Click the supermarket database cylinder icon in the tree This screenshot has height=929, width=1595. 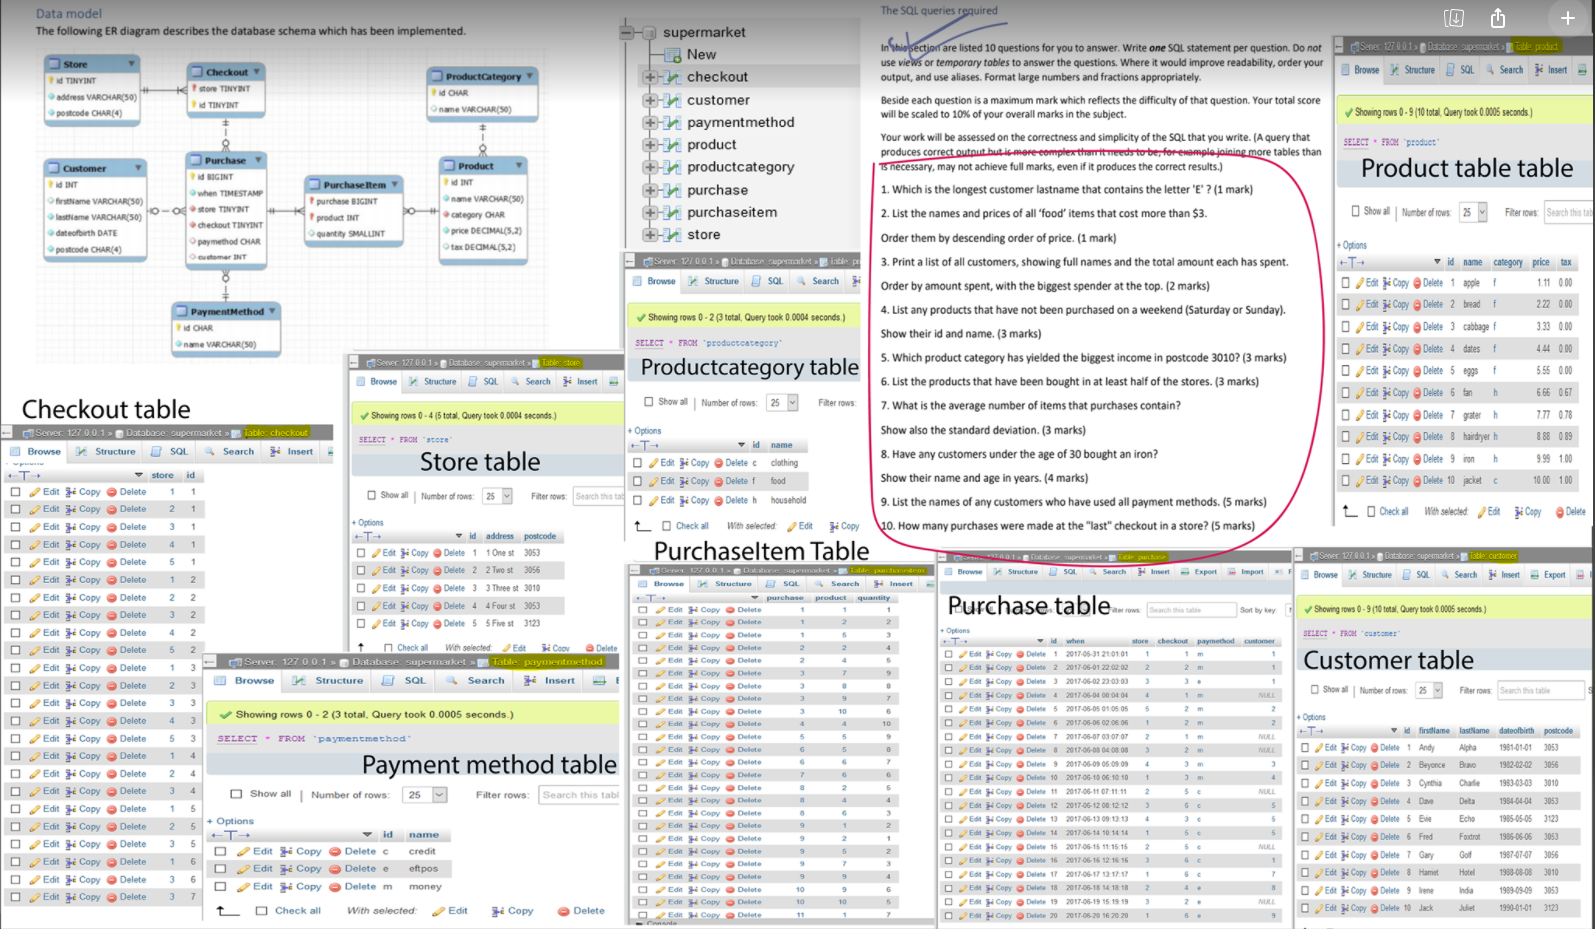pos(647,32)
